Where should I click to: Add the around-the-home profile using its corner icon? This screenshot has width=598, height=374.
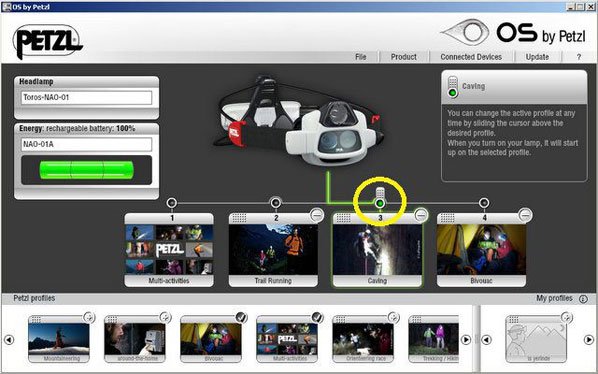pos(165,318)
